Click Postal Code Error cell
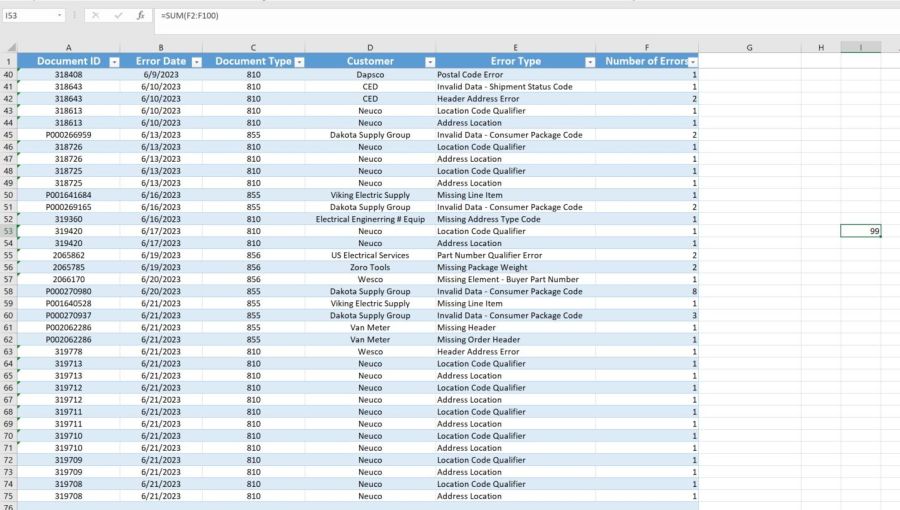 [515, 75]
